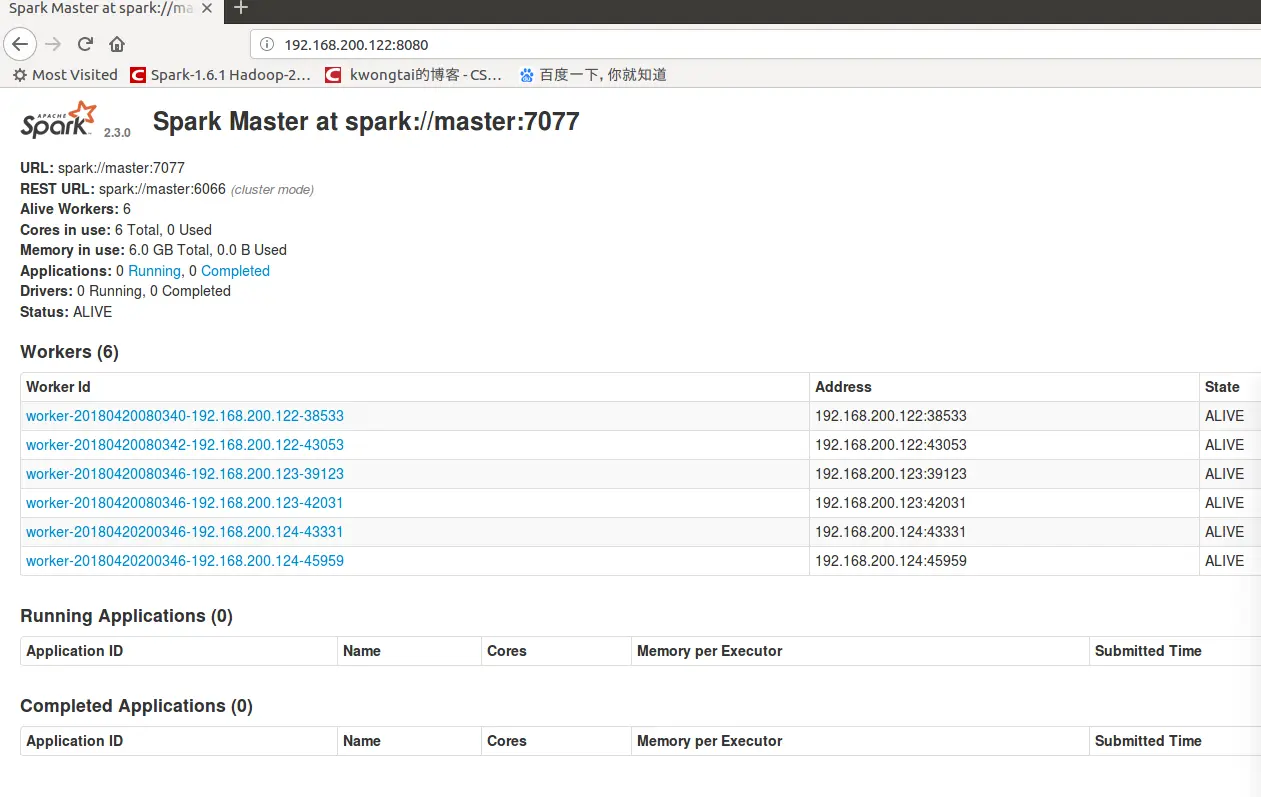The height and width of the screenshot is (797, 1261).
Task: Click the Workers (6) heading
Action: pos(69,352)
